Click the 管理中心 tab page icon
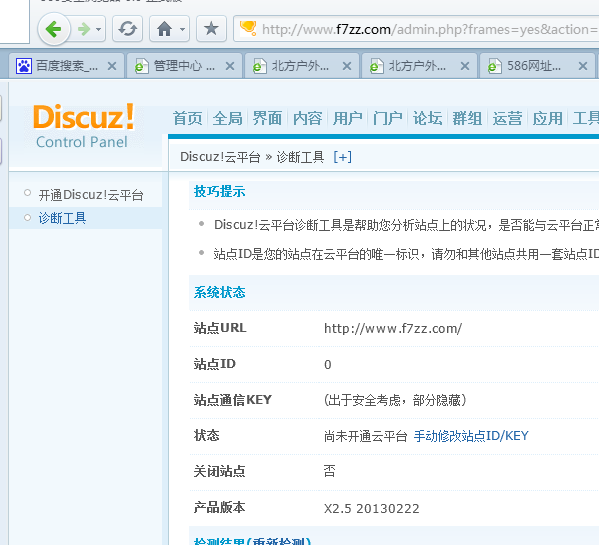Image resolution: width=599 pixels, height=545 pixels. click(x=142, y=66)
